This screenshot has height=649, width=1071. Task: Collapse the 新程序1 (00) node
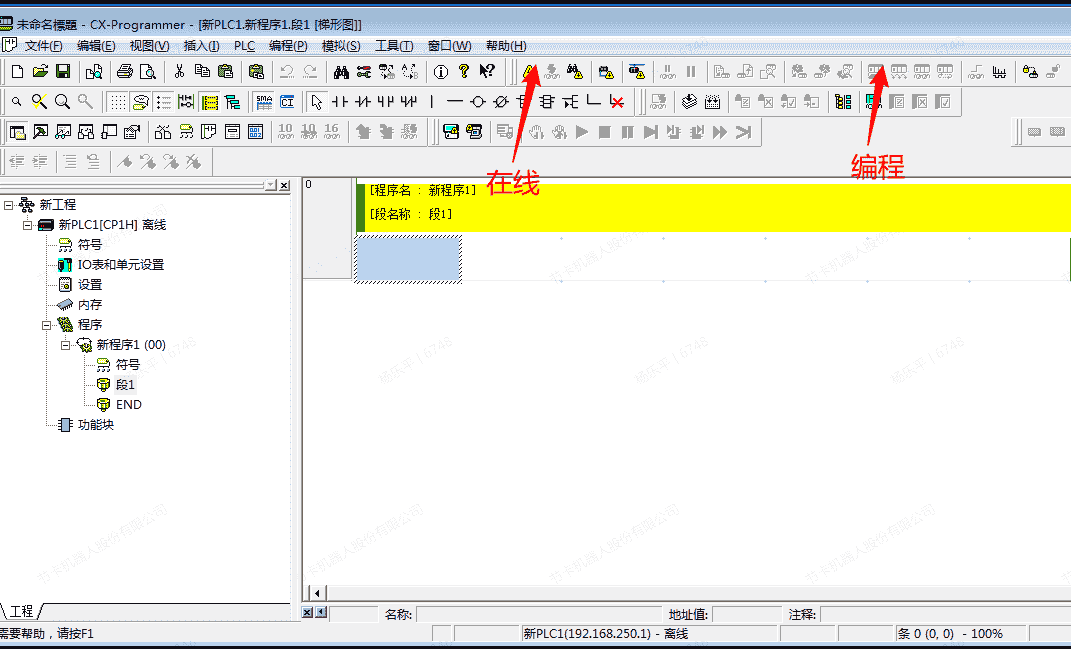66,345
